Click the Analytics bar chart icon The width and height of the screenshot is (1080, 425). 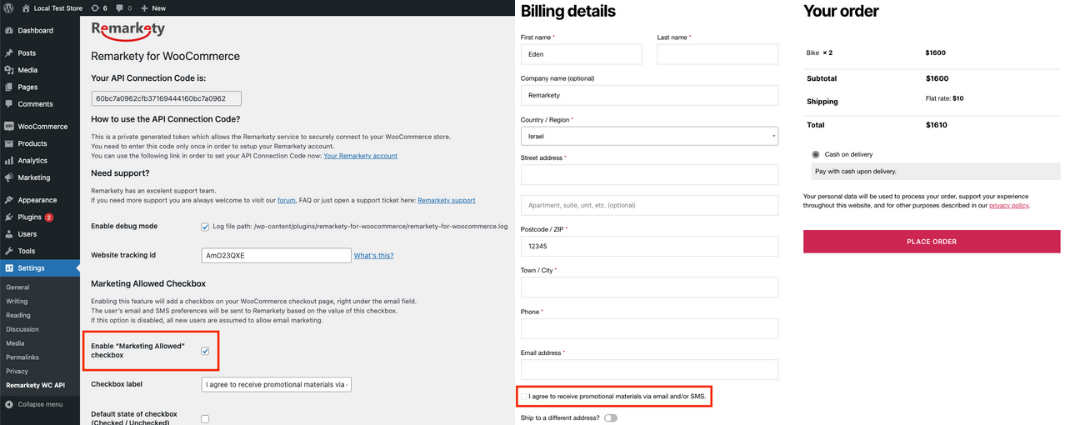pyautogui.click(x=9, y=160)
